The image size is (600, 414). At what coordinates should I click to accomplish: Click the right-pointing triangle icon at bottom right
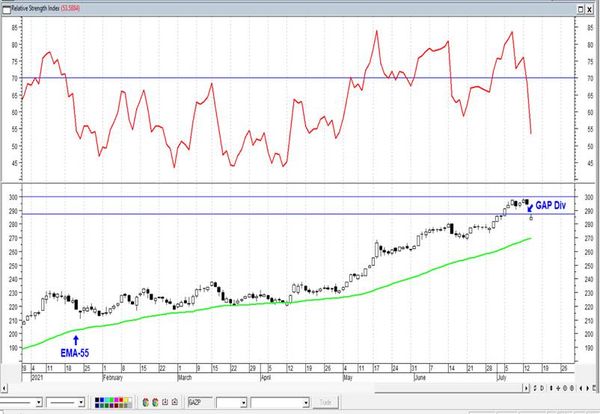pos(588,388)
